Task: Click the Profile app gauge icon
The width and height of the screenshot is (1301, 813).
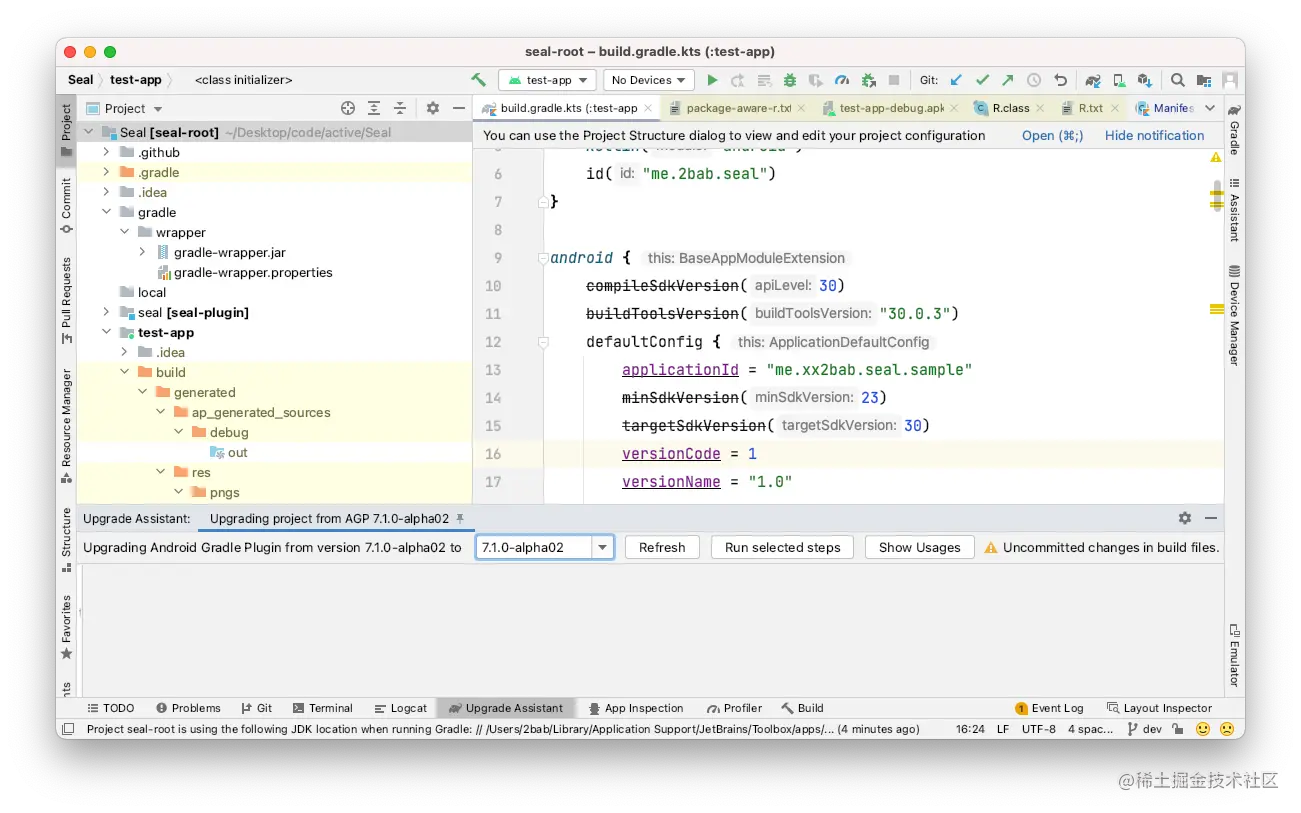Action: point(842,80)
